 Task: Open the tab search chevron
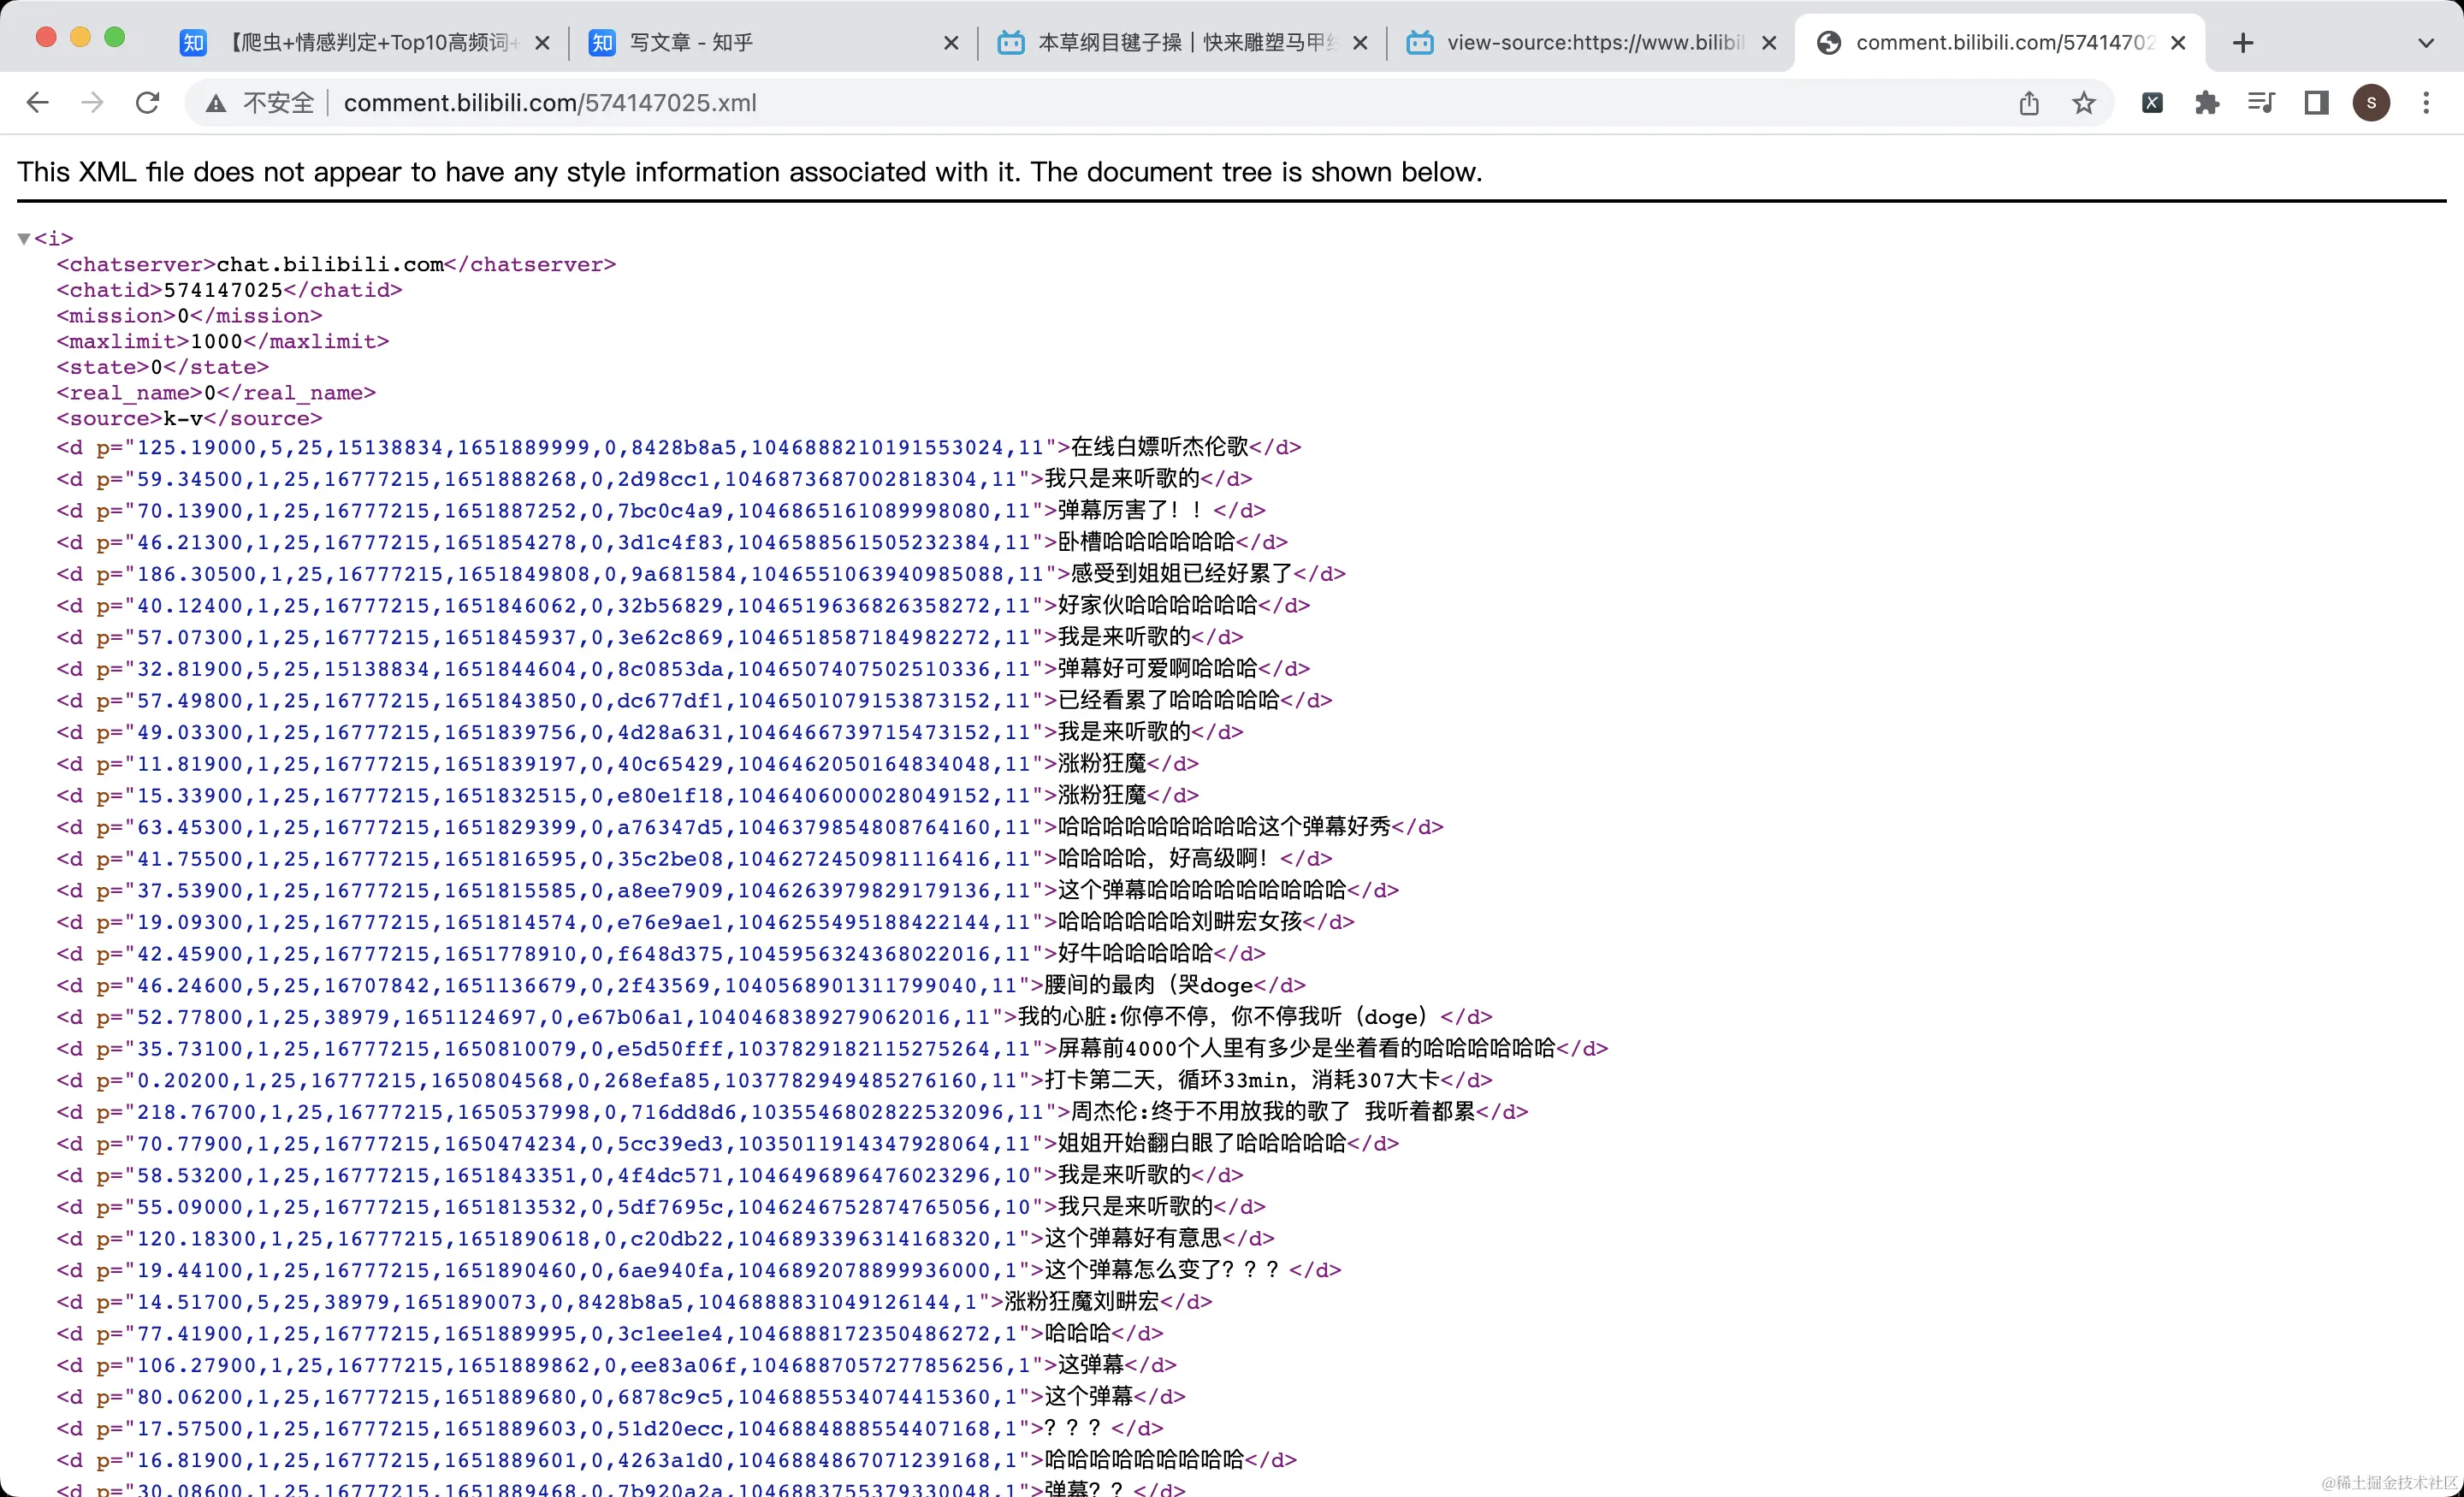(2425, 43)
